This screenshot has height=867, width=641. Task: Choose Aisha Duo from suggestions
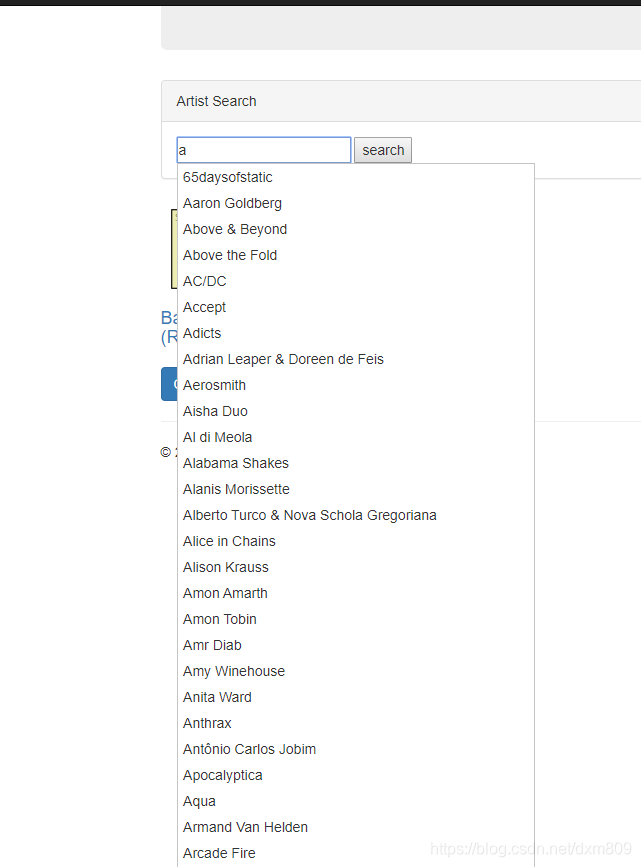(356, 411)
